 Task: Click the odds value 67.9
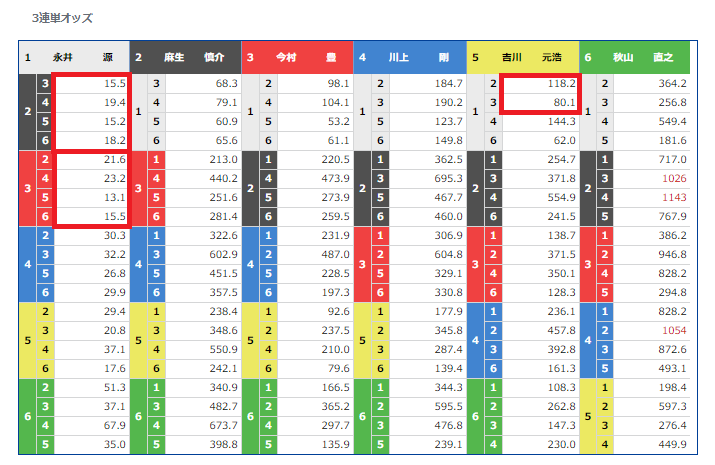click(114, 425)
